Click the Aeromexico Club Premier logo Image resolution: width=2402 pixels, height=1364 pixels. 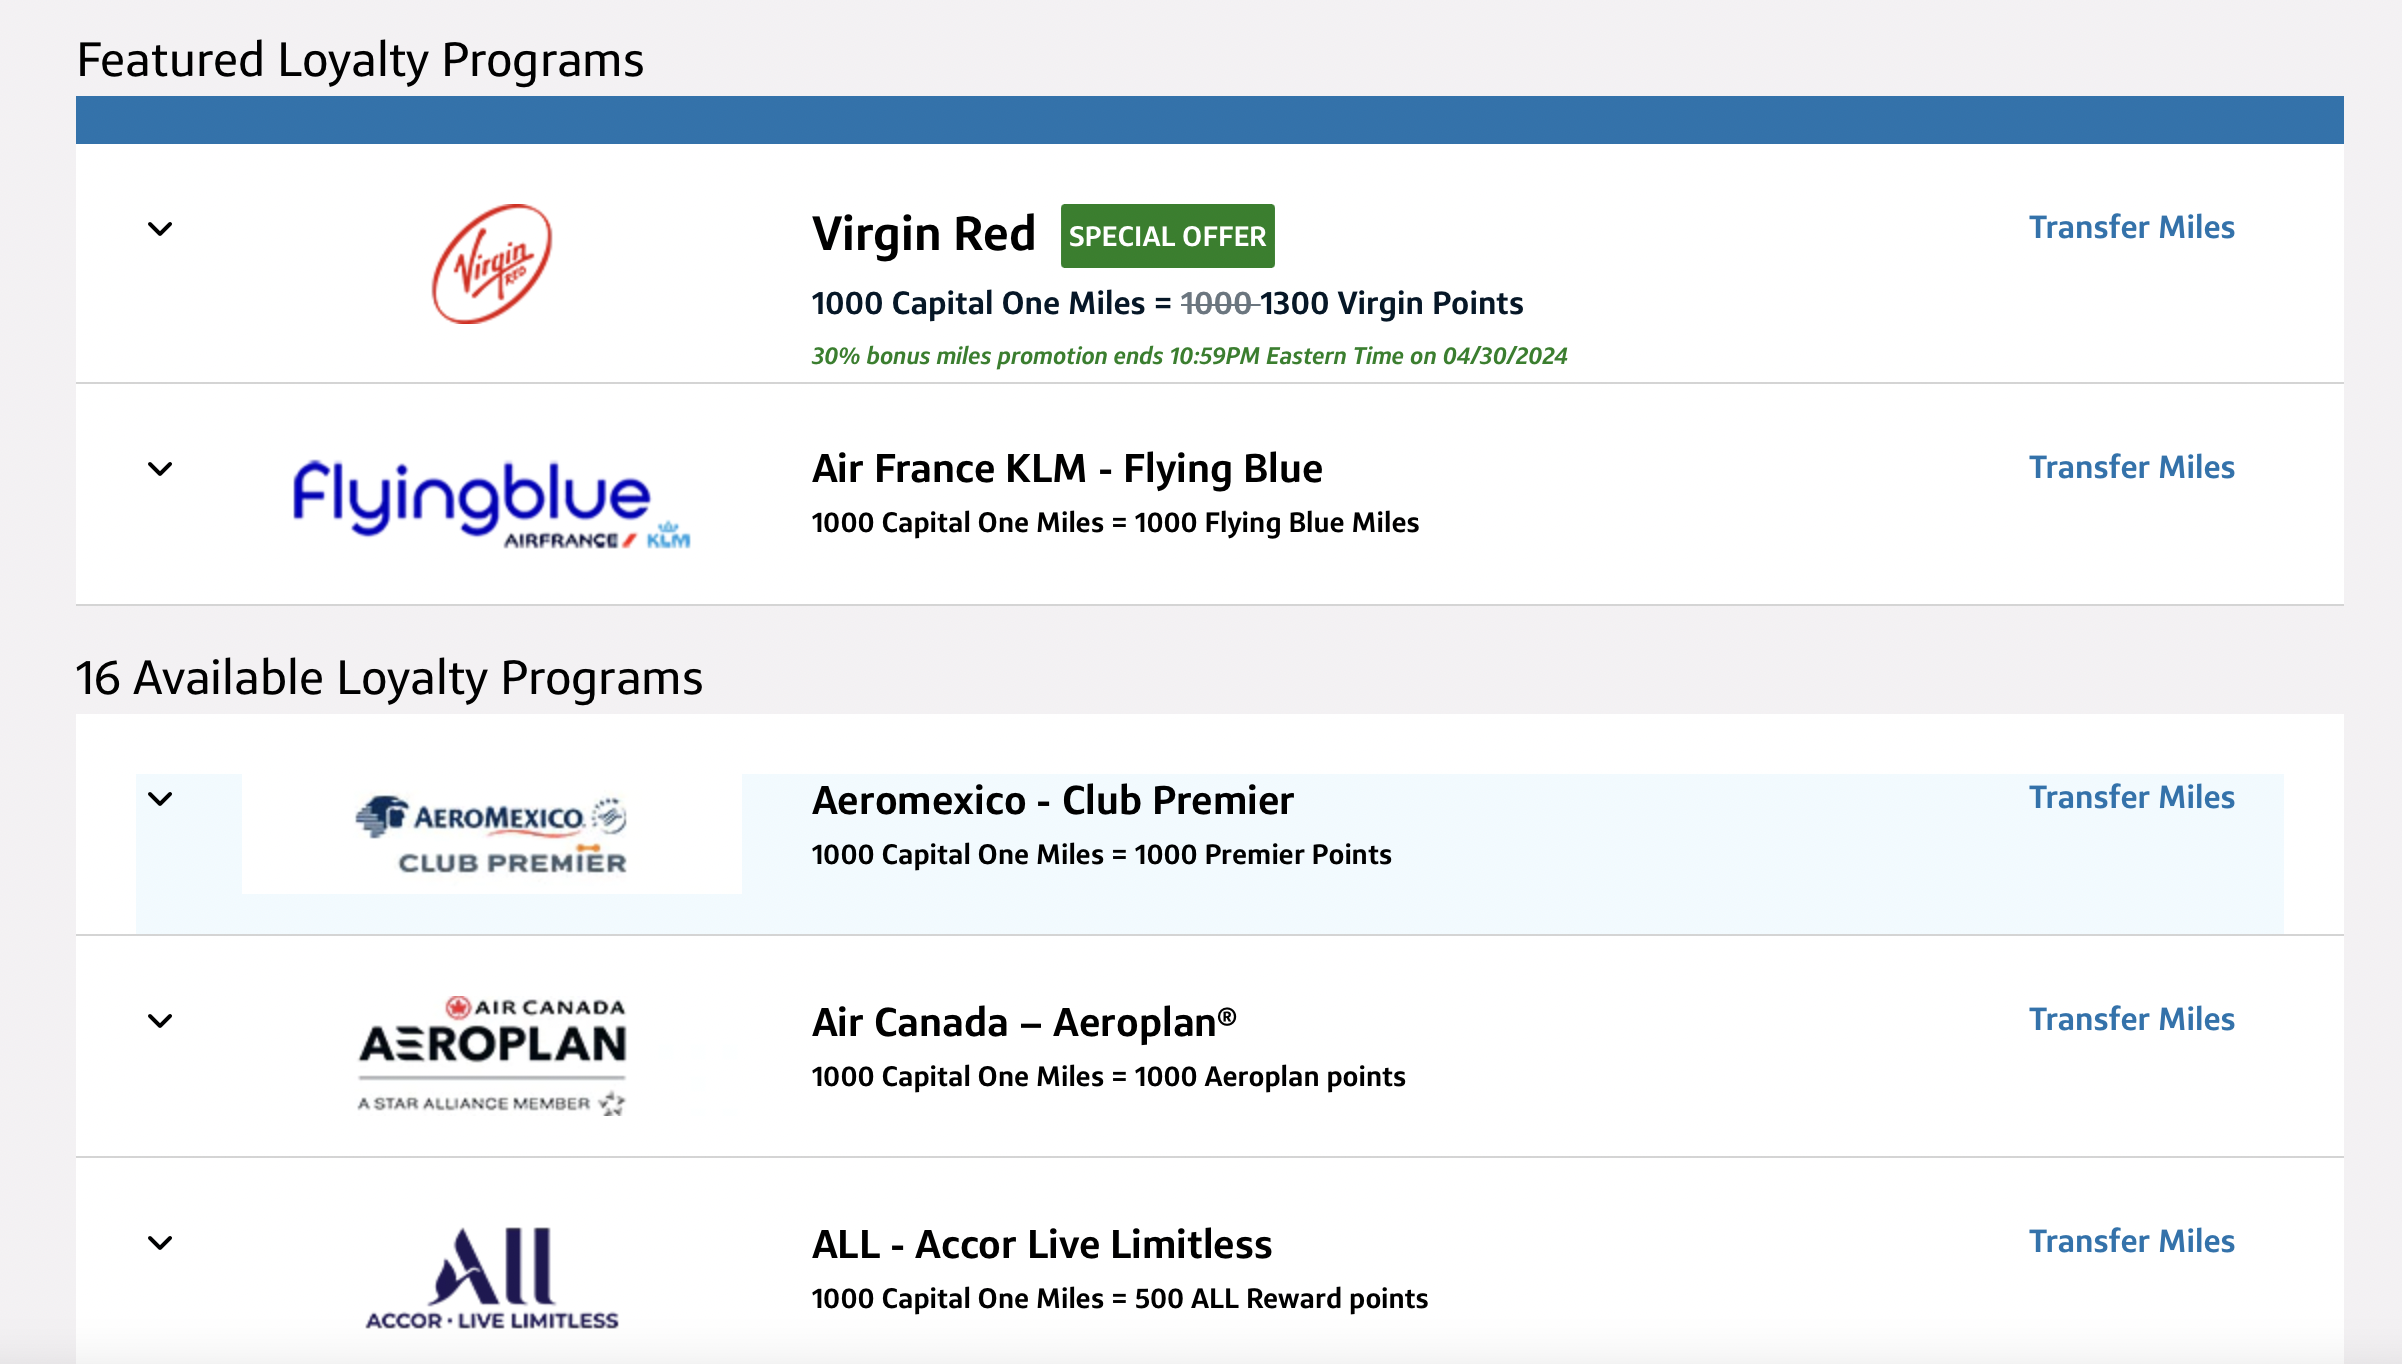(x=491, y=835)
